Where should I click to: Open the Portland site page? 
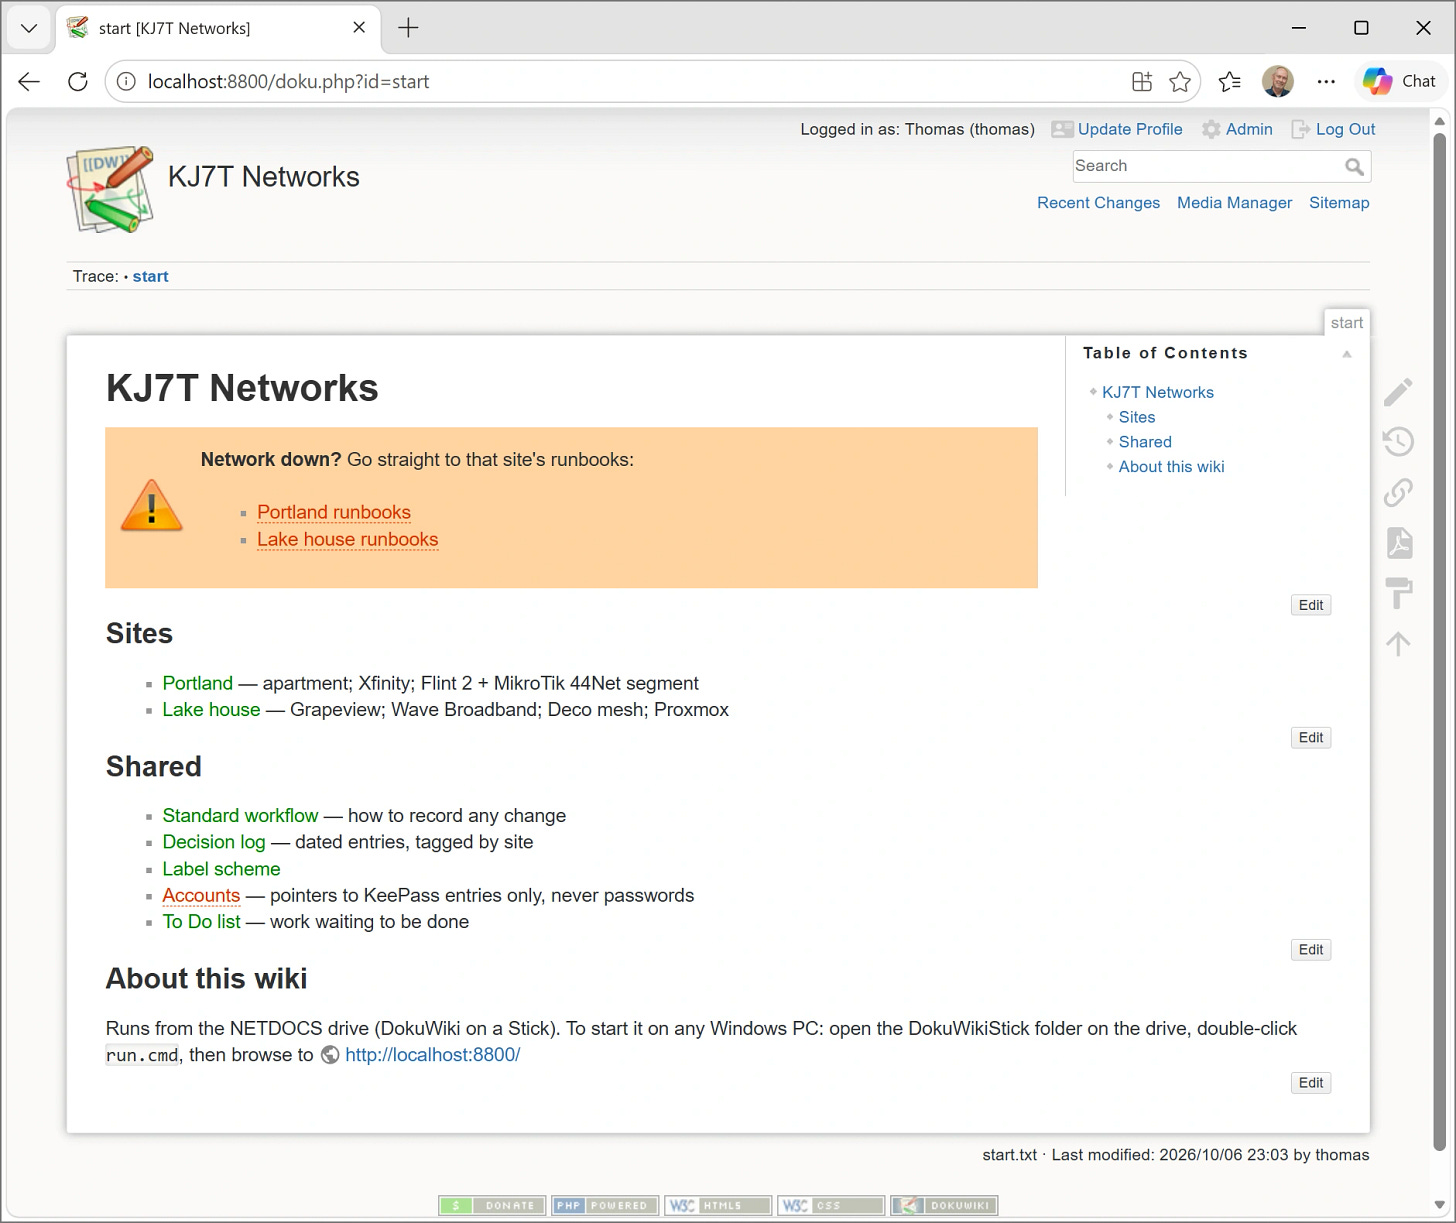[x=197, y=683]
